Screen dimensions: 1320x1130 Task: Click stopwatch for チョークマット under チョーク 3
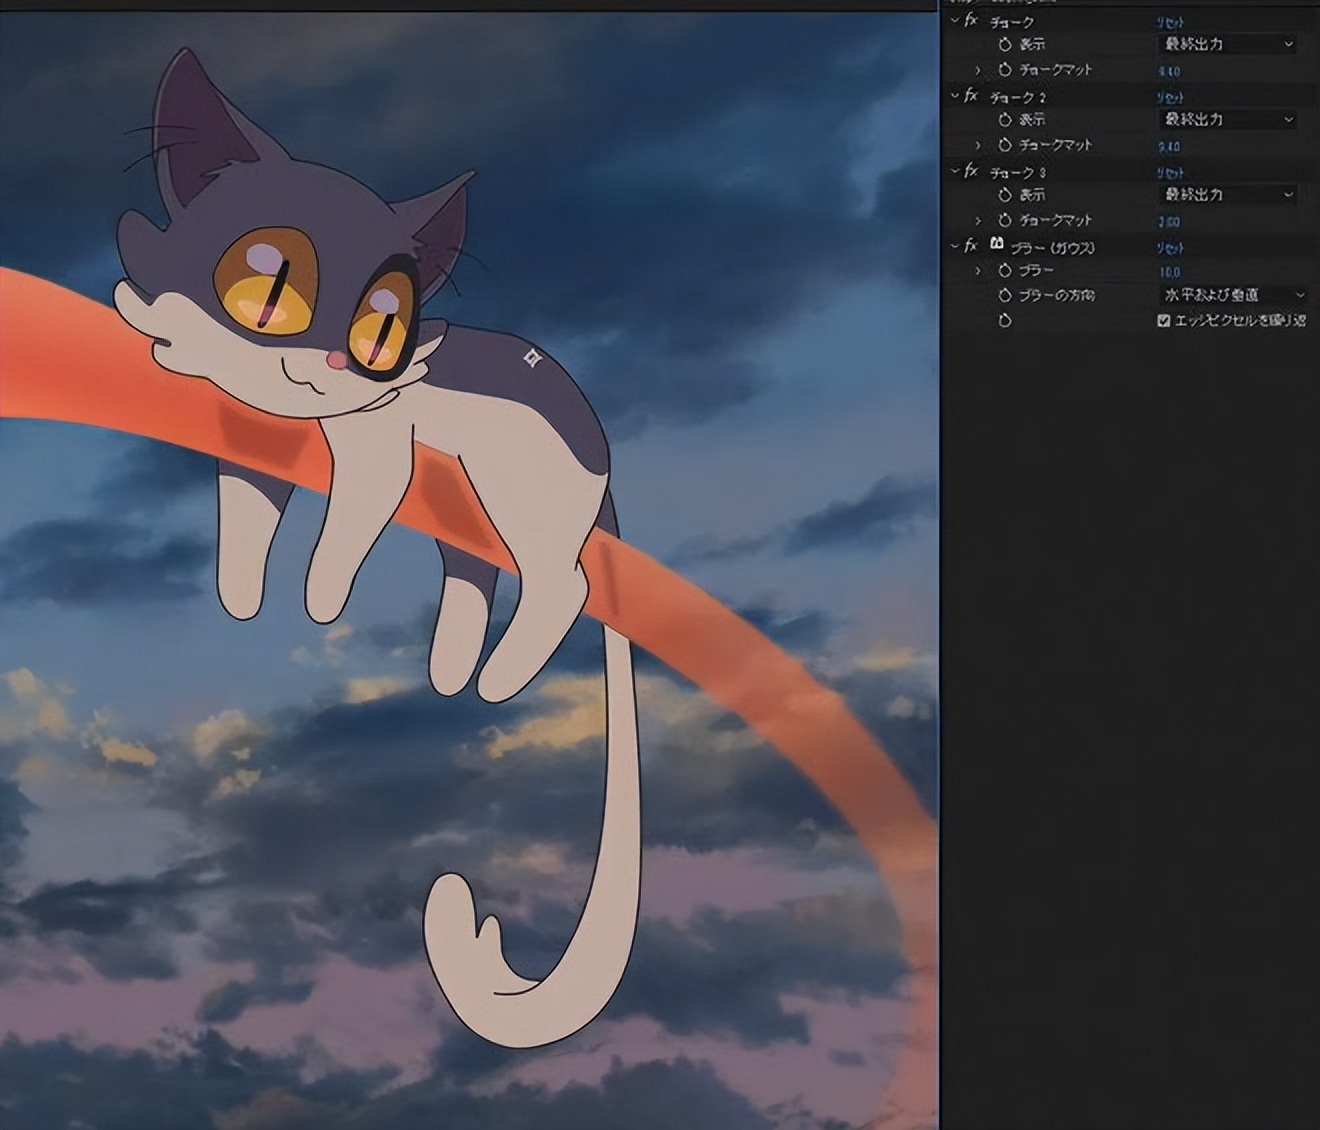click(1005, 220)
